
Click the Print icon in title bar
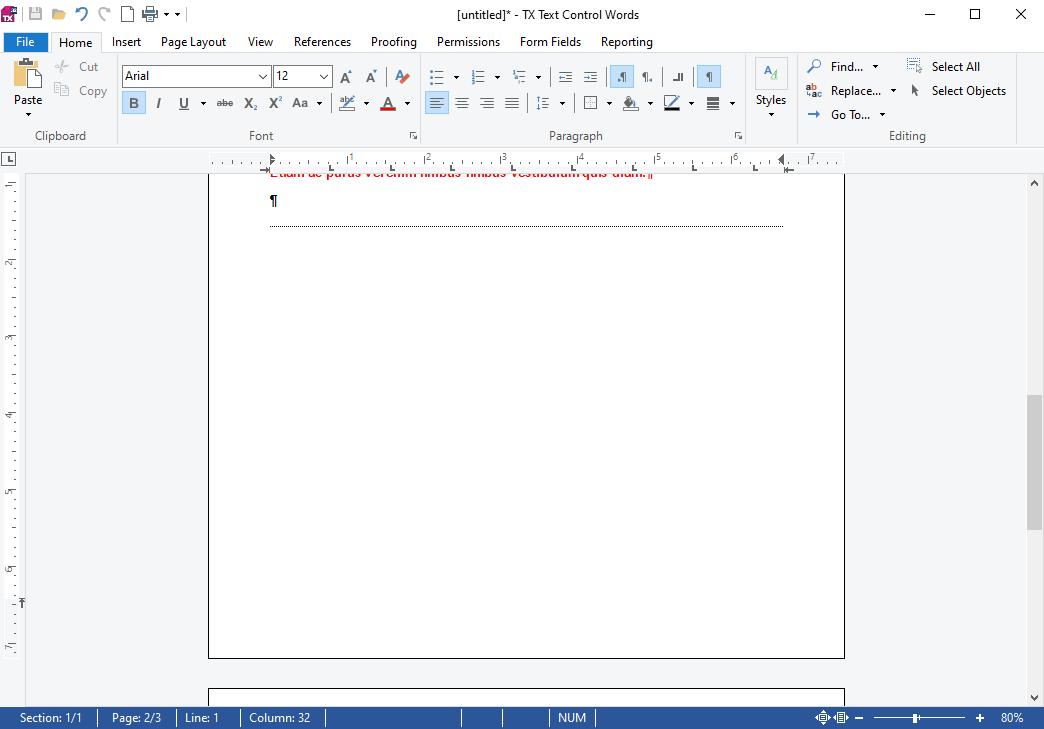150,14
